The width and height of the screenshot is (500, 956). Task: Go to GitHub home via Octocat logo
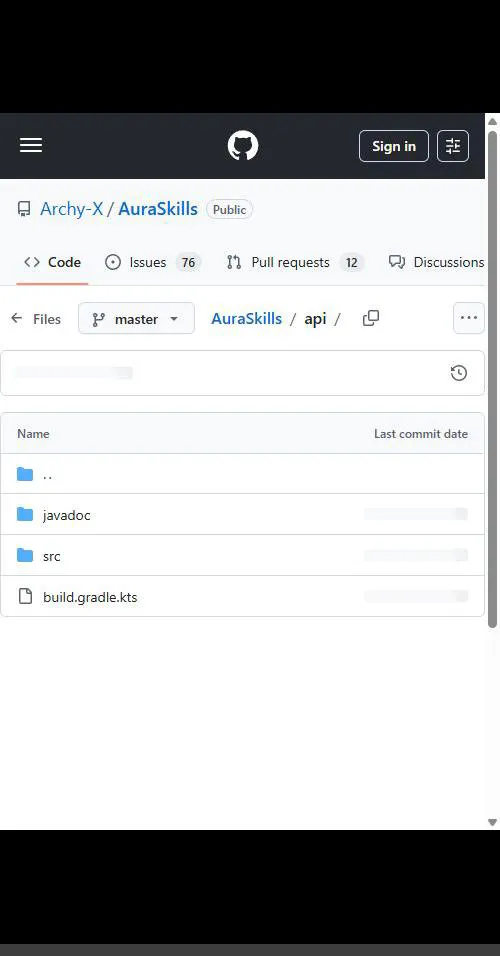(243, 146)
